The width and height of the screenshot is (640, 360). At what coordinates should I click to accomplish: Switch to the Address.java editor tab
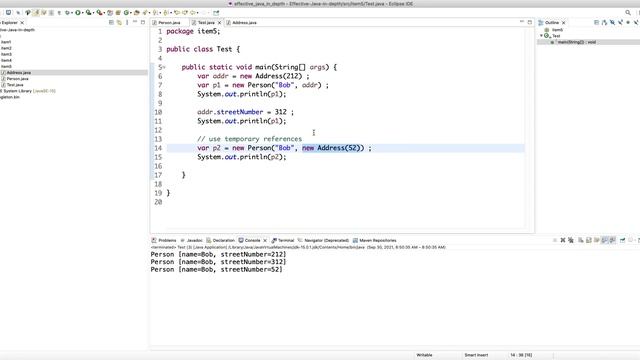(x=244, y=22)
